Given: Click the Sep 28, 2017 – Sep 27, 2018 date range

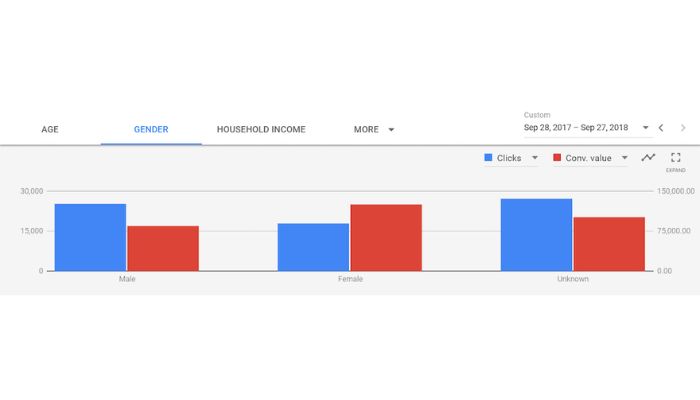Looking at the screenshot, I should pyautogui.click(x=576, y=128).
